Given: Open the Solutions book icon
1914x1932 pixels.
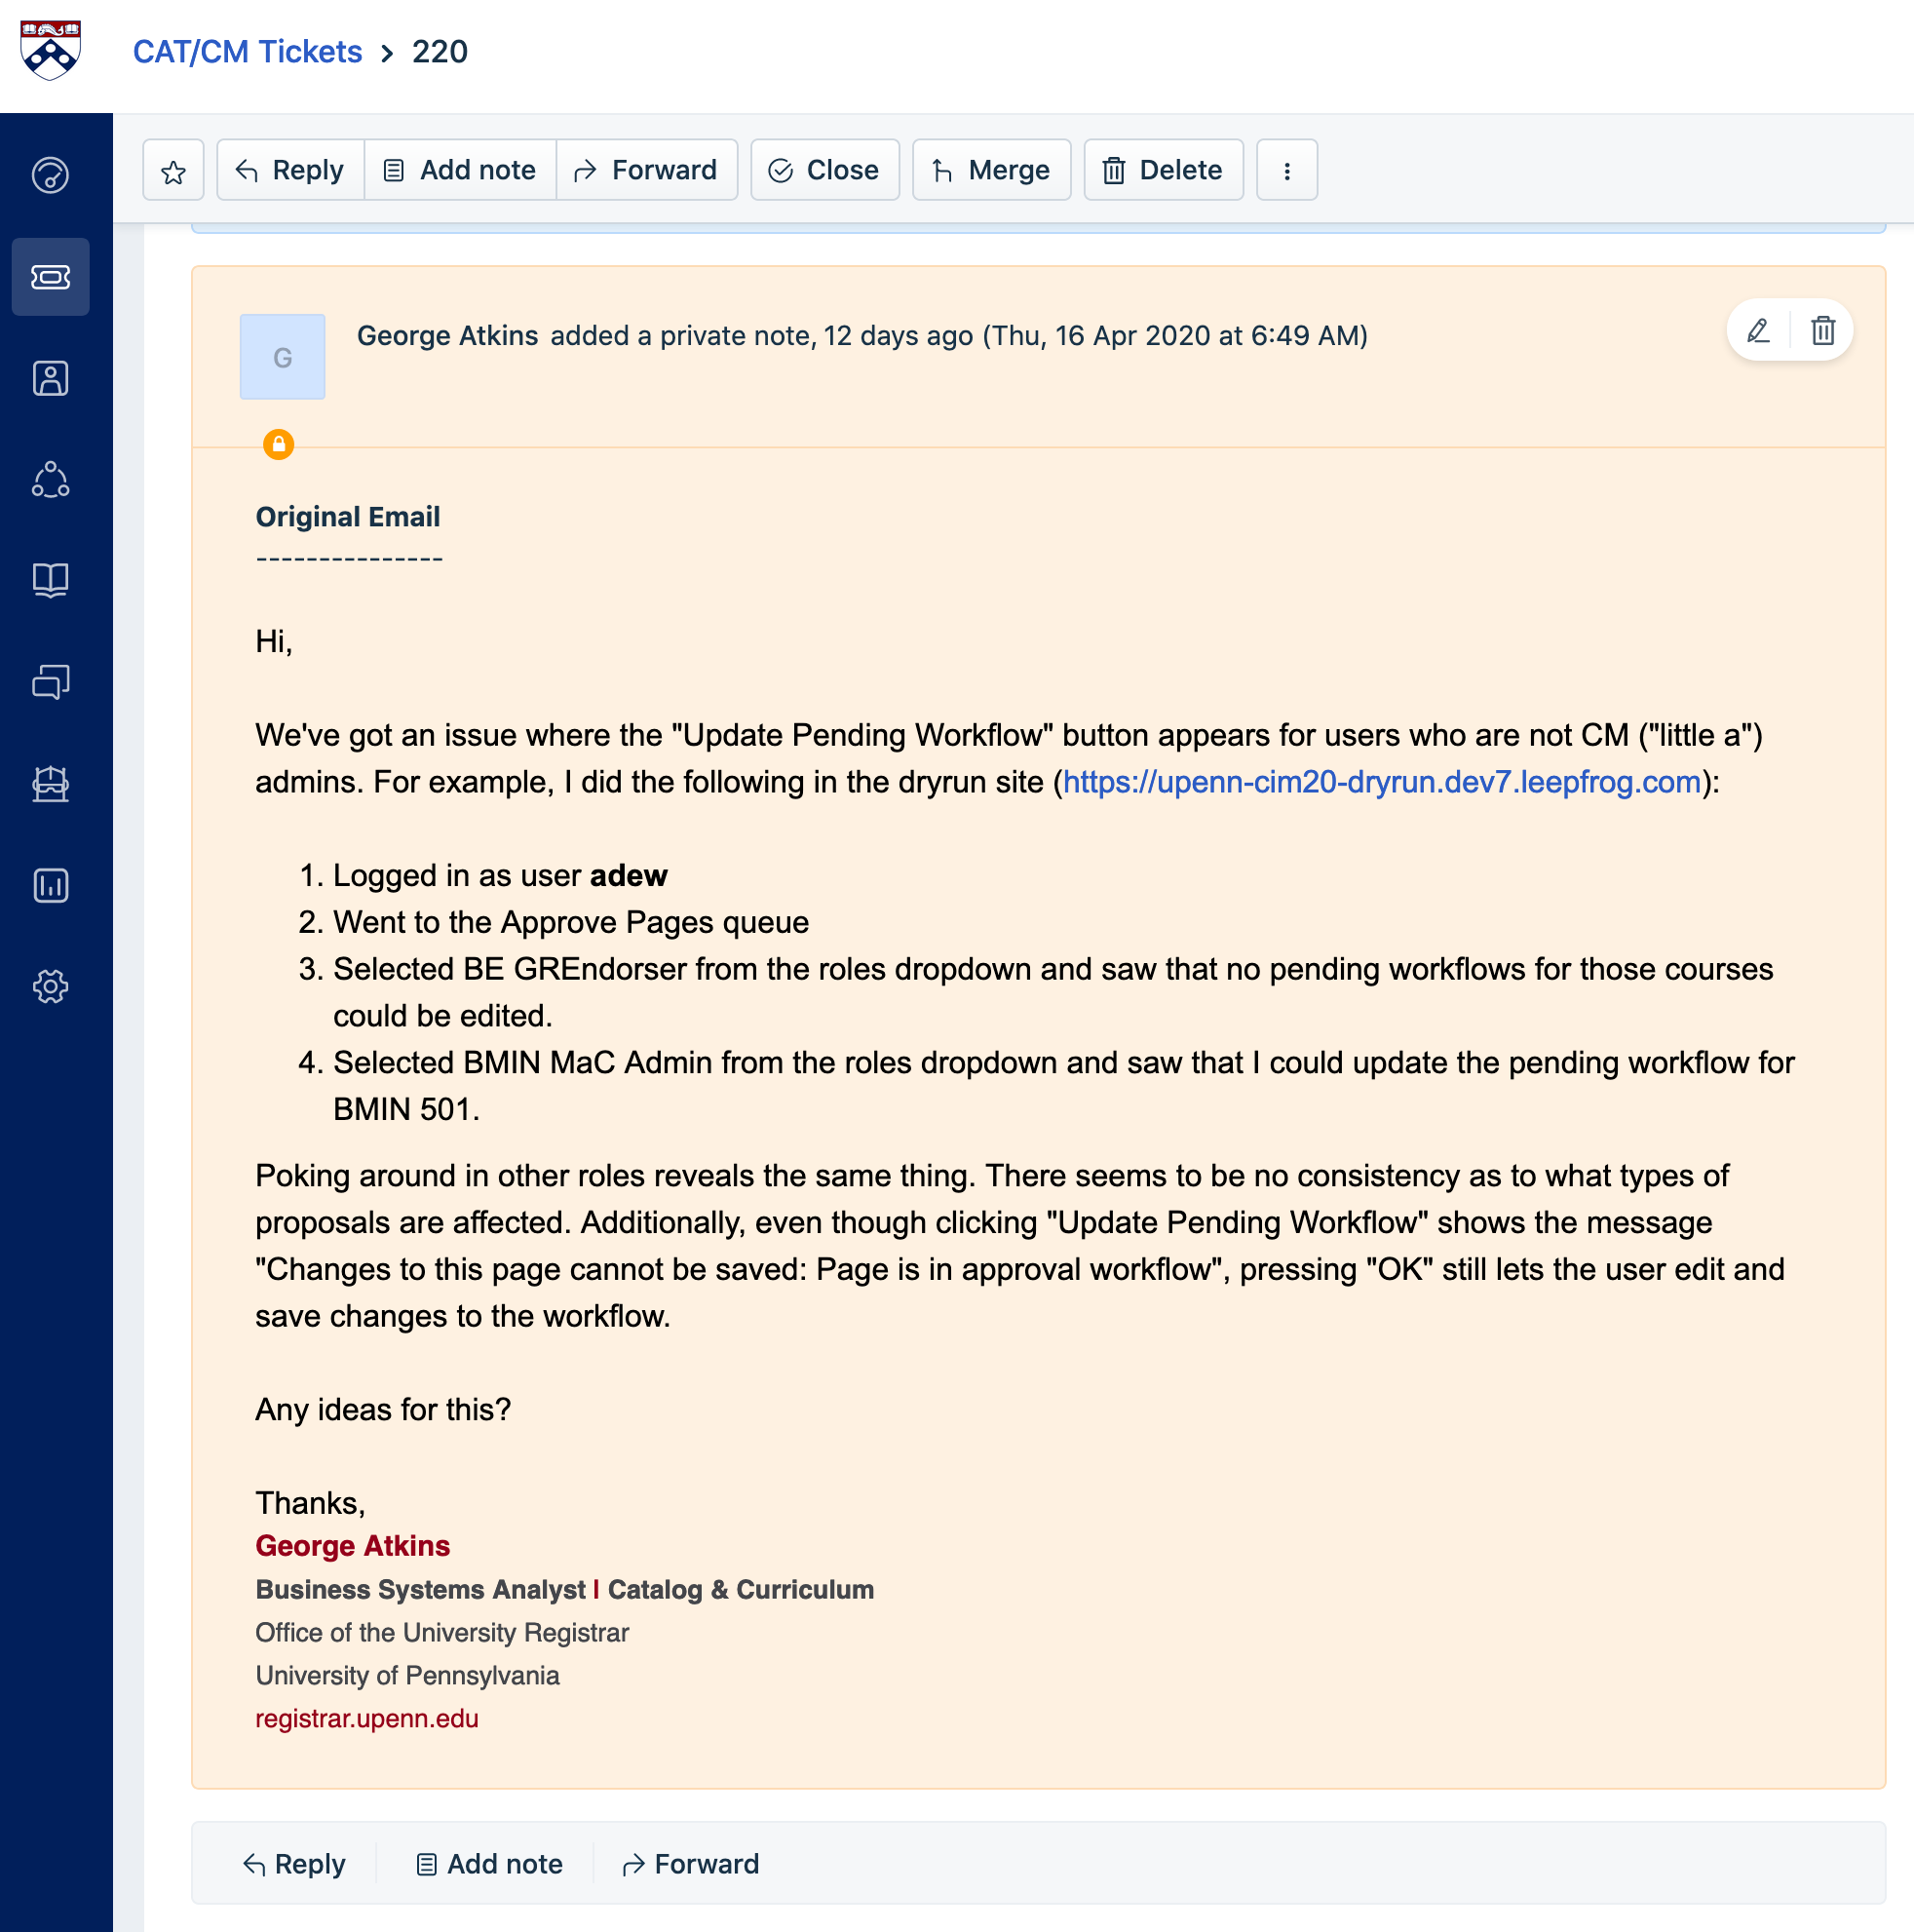Looking at the screenshot, I should [x=50, y=580].
